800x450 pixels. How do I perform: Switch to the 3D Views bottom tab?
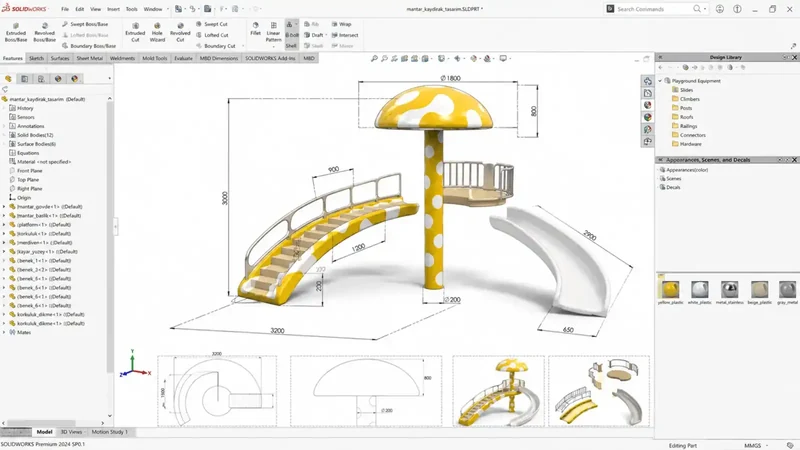pyautogui.click(x=71, y=432)
